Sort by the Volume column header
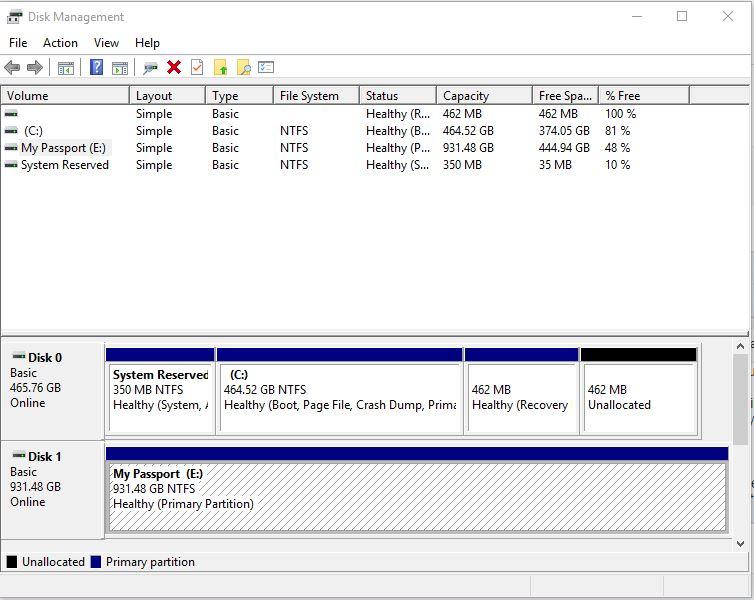 (x=65, y=96)
